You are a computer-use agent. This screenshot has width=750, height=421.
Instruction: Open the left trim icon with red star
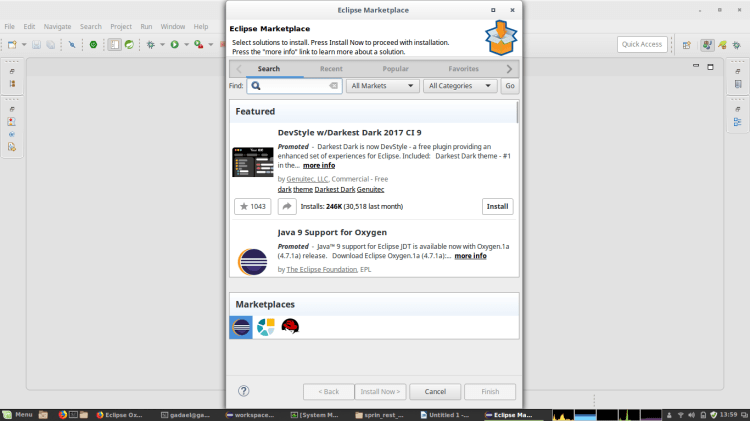tap(12, 122)
